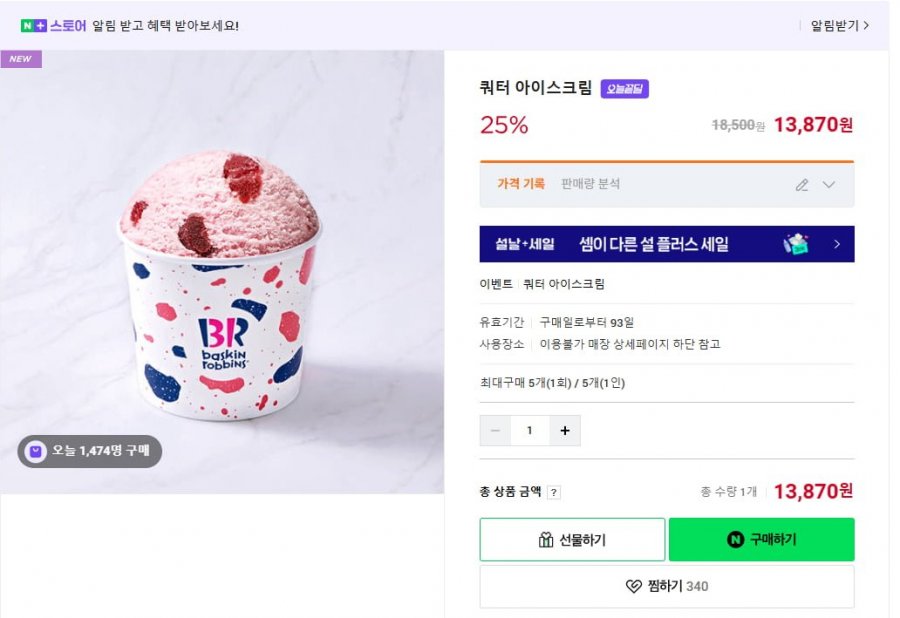900x618 pixels.
Task: Click the quantity input field
Action: [x=530, y=431]
